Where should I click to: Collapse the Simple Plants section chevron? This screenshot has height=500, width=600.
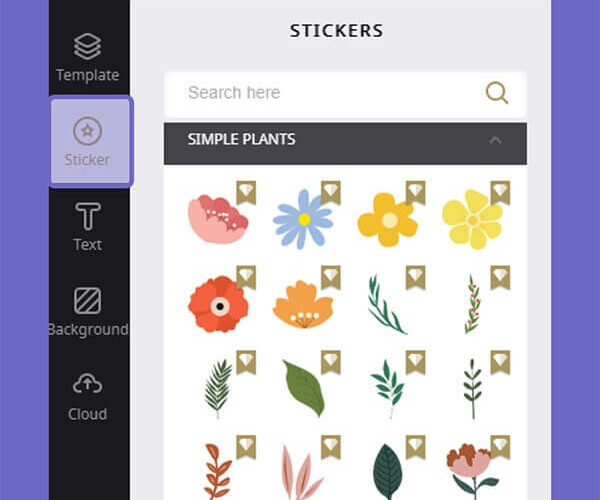point(495,140)
